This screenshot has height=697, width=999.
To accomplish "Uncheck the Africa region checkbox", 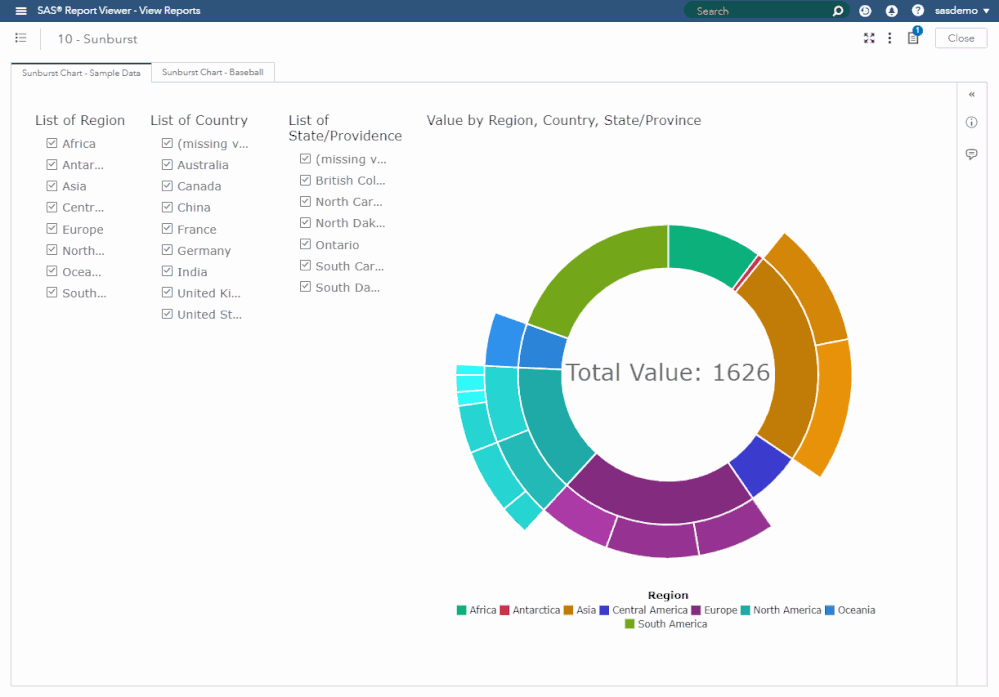I will click(x=52, y=143).
